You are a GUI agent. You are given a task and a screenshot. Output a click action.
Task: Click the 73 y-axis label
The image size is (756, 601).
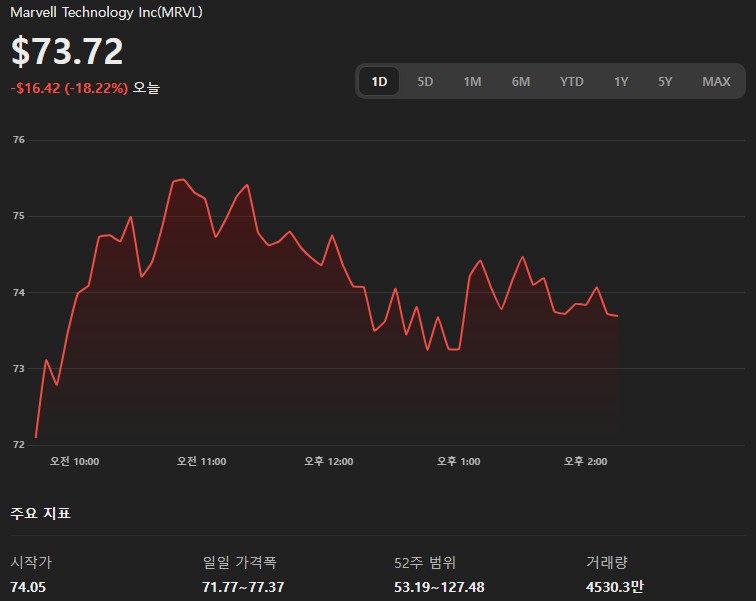(19, 369)
